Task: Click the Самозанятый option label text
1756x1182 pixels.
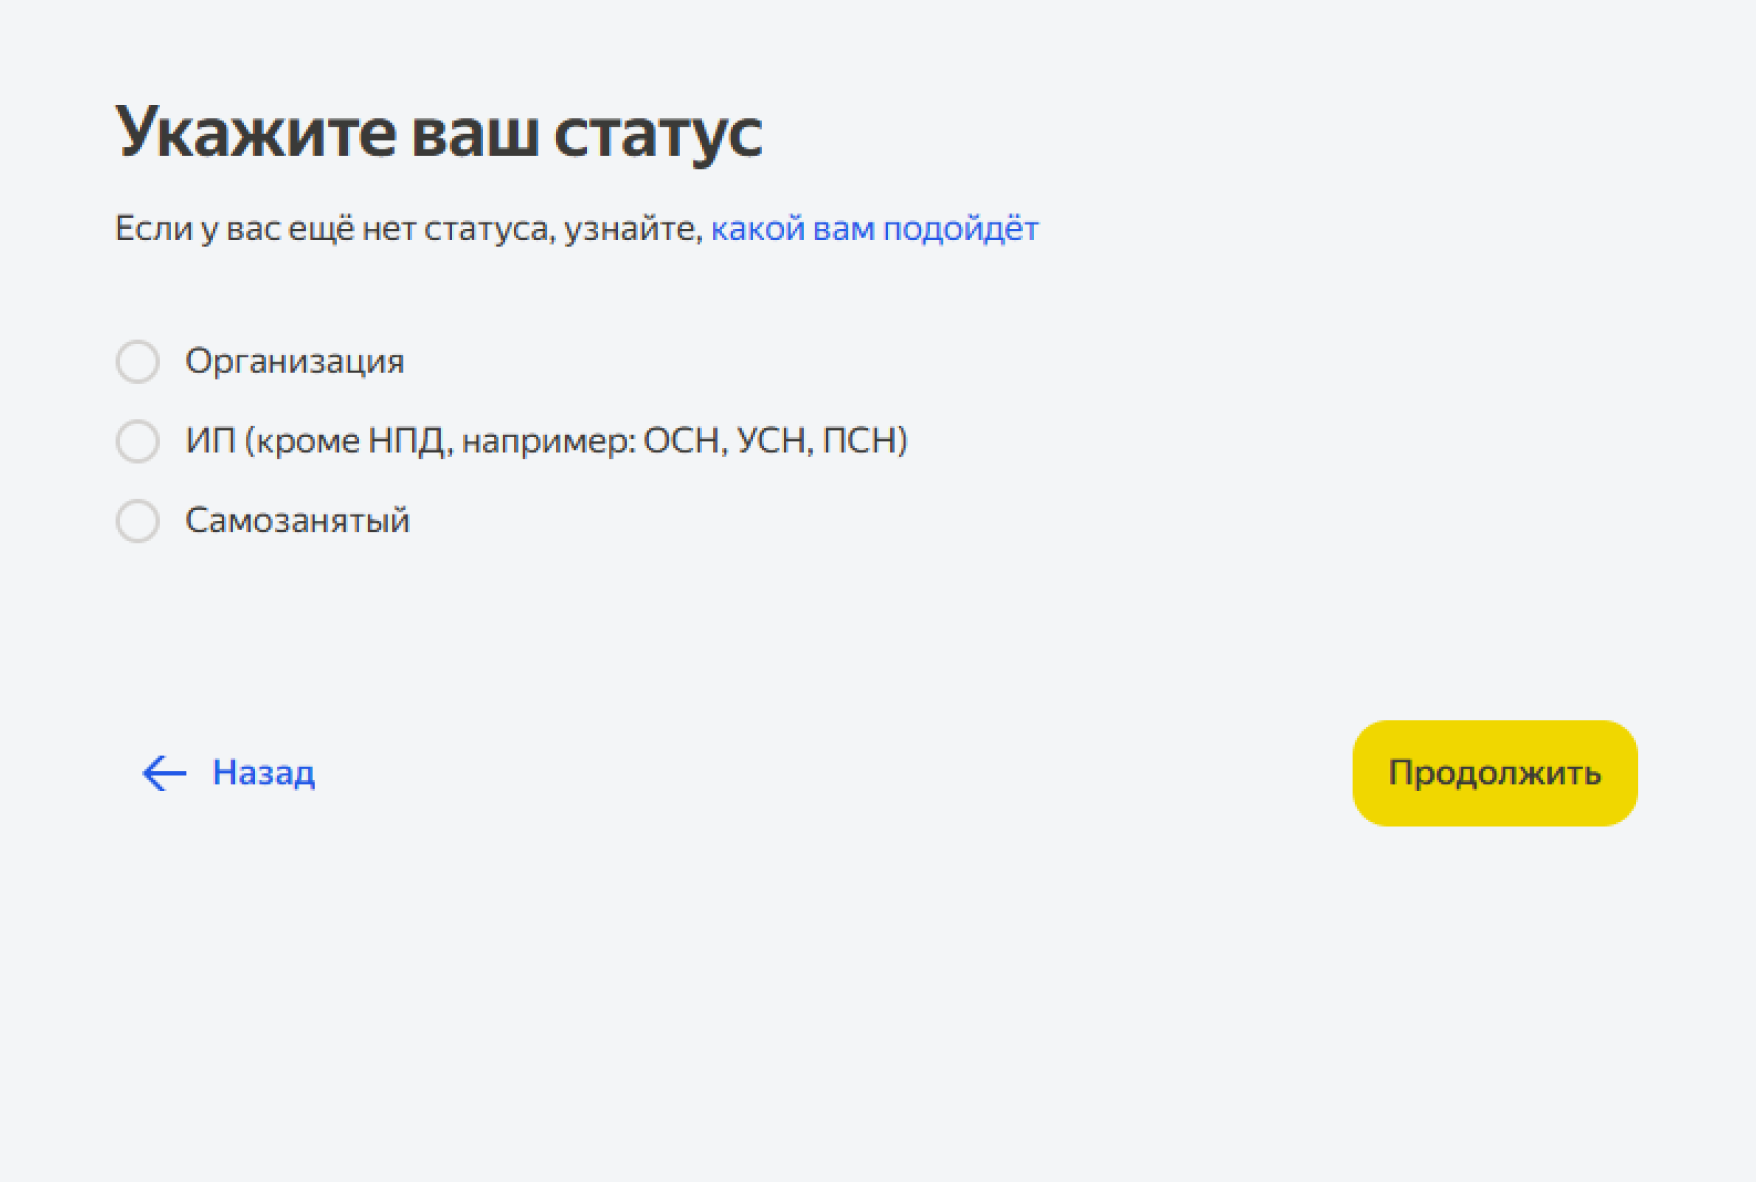Action: pos(297,521)
